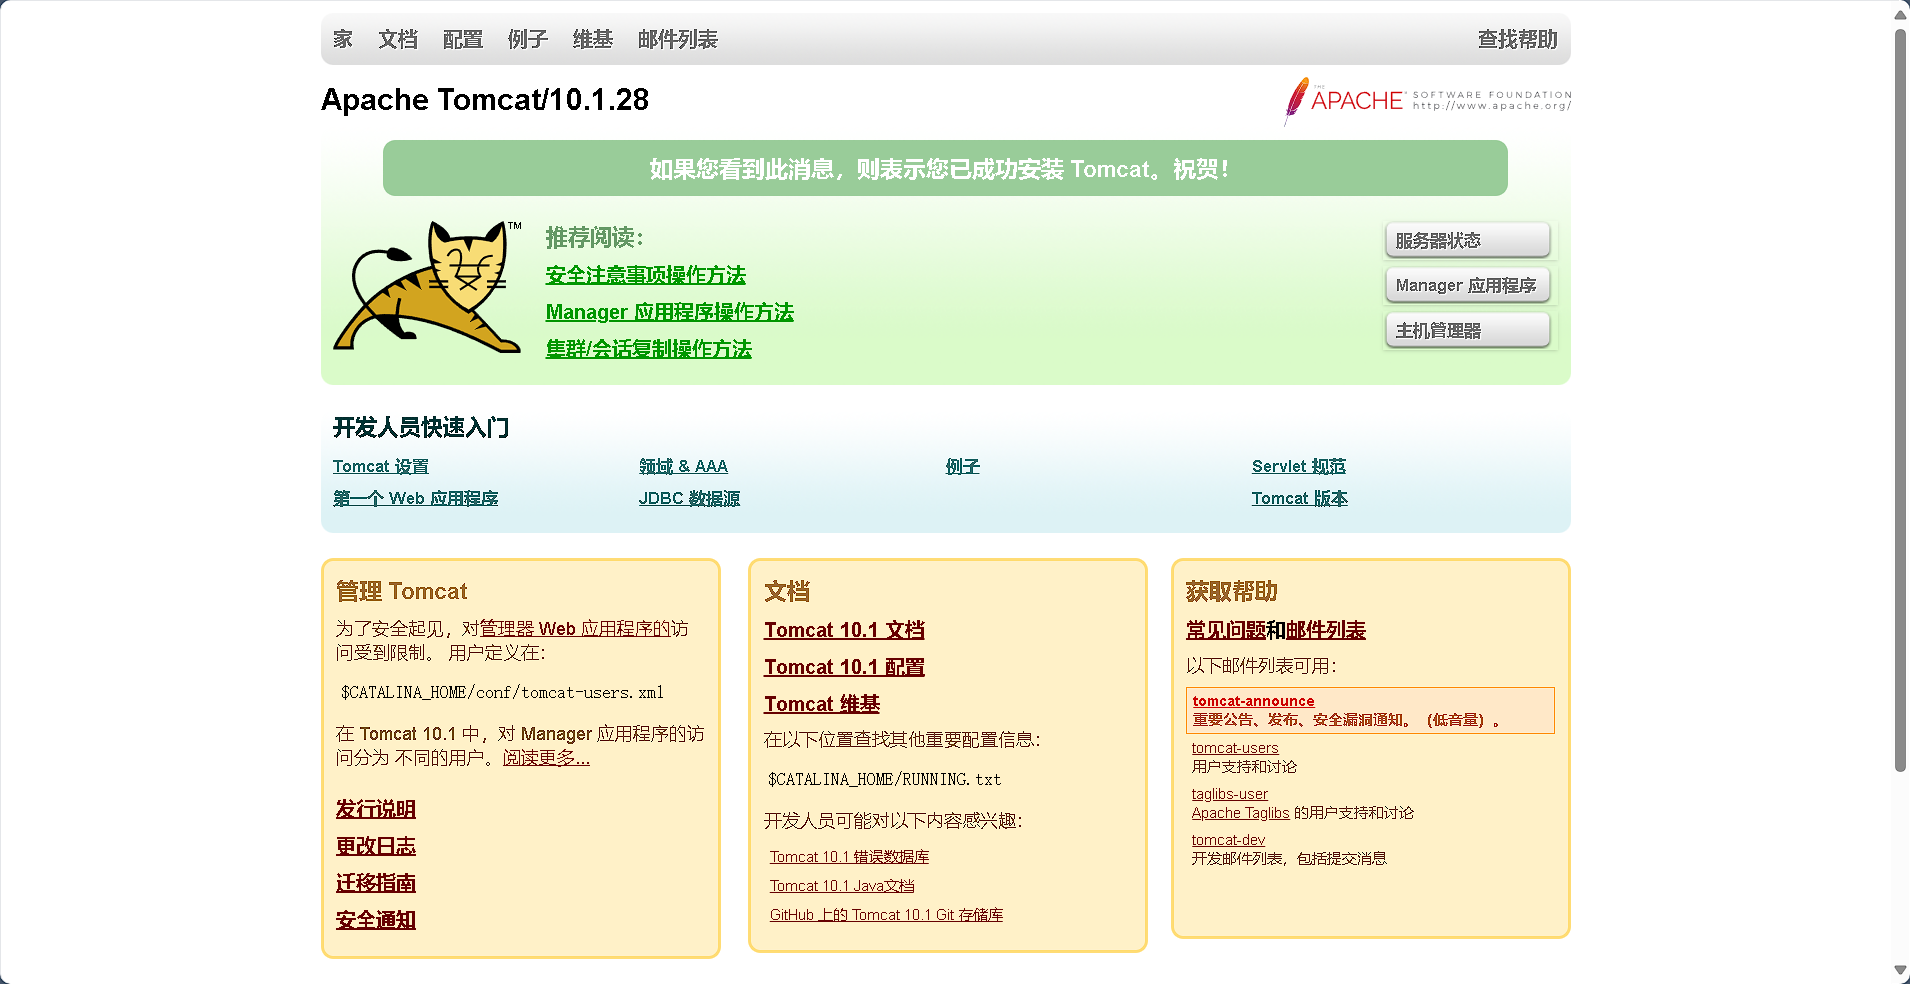Click the 阅读更多... link

pos(546,758)
